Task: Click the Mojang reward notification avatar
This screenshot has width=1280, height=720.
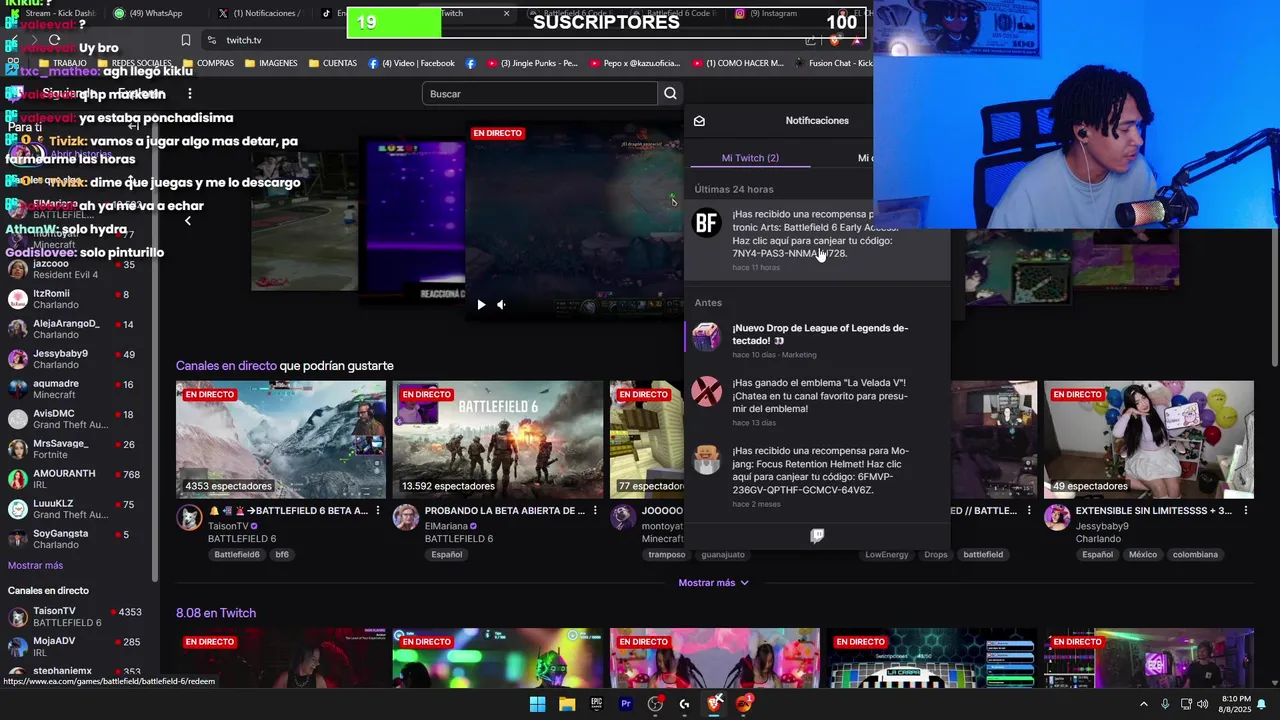Action: [706, 460]
